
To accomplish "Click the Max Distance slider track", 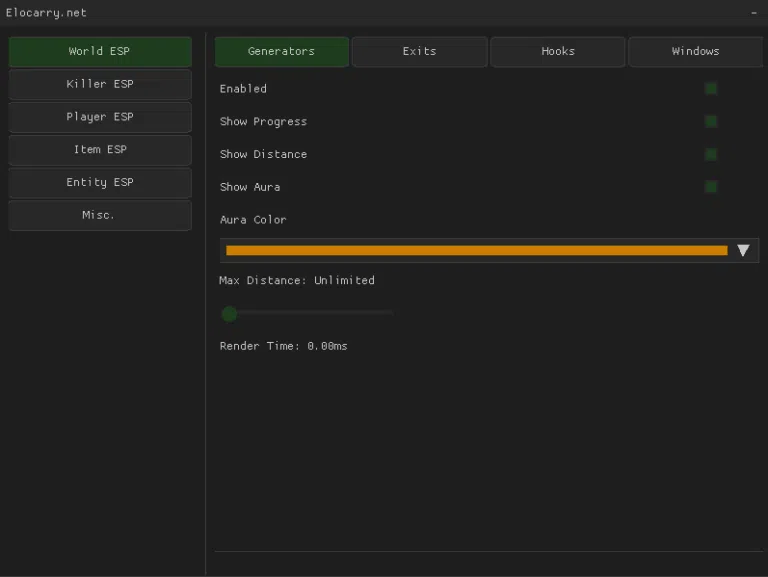I will click(x=308, y=313).
